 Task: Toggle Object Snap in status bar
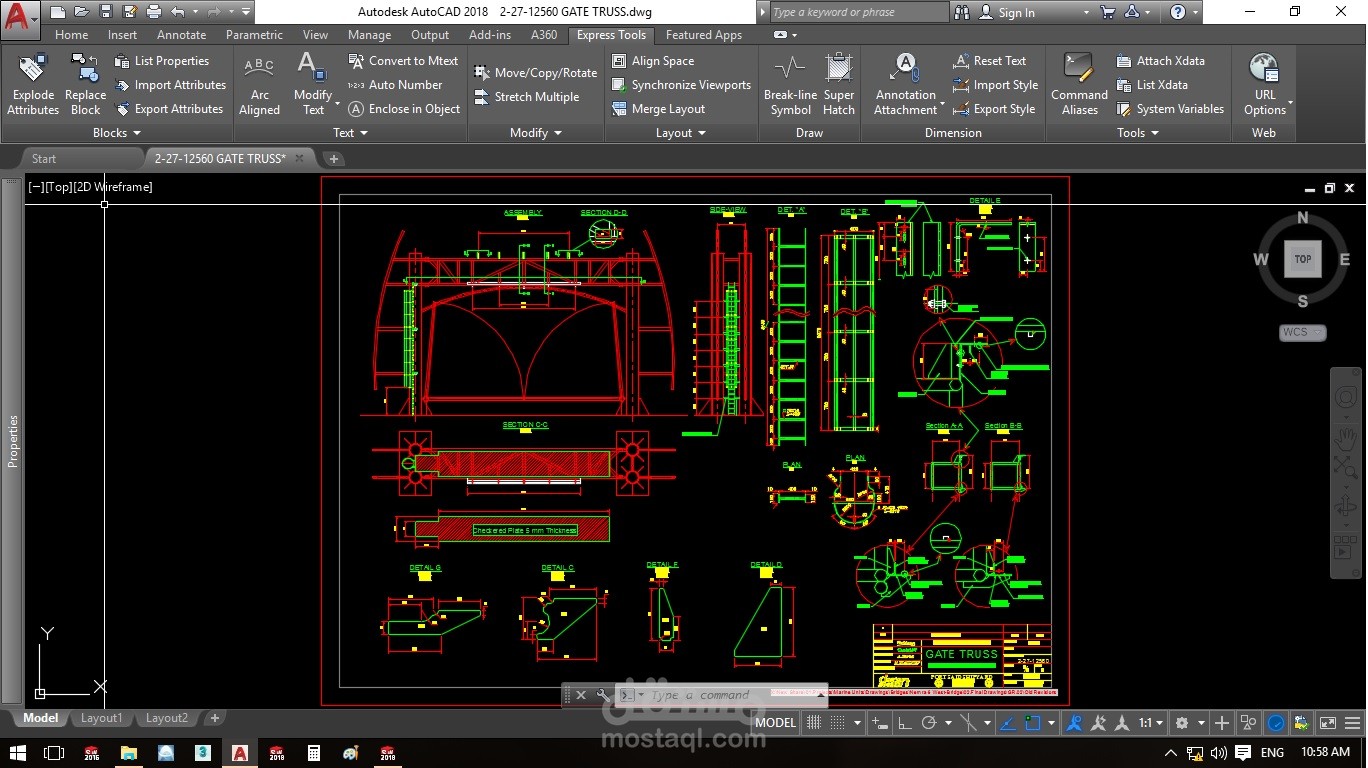point(1033,723)
